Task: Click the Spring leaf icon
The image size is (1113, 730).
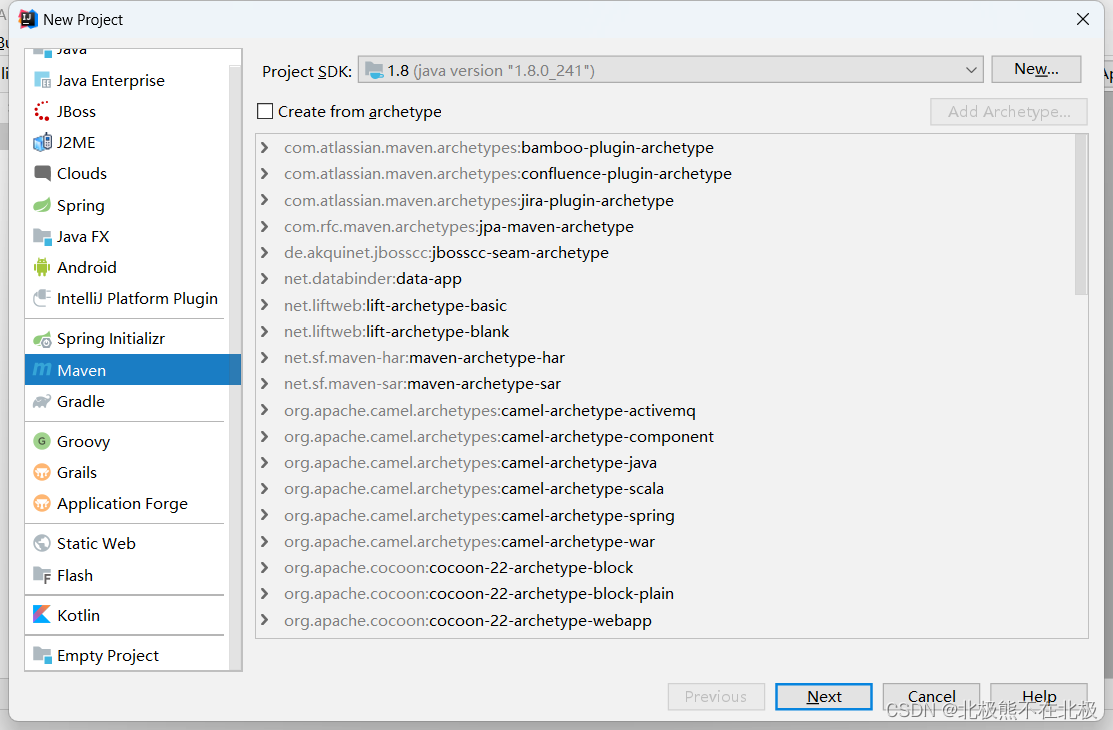Action: tap(42, 205)
